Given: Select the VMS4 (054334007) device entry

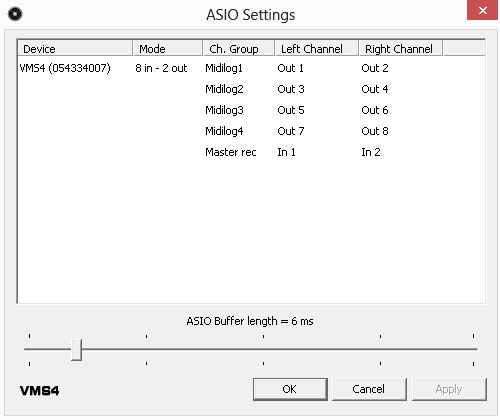Looking at the screenshot, I should (x=65, y=68).
